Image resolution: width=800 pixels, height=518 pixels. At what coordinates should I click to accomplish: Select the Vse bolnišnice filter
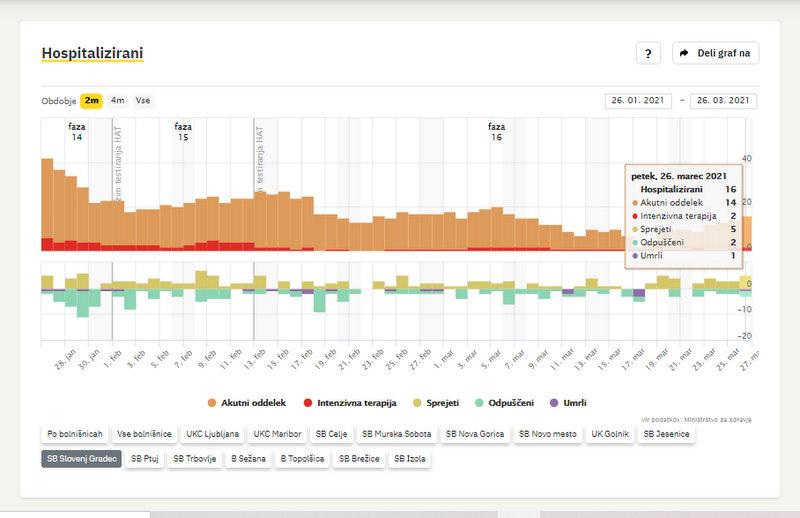point(144,435)
